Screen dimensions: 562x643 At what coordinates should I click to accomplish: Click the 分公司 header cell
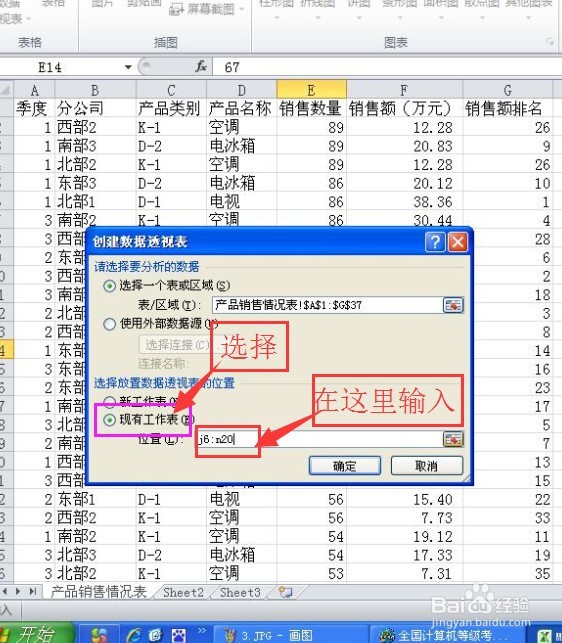95,108
